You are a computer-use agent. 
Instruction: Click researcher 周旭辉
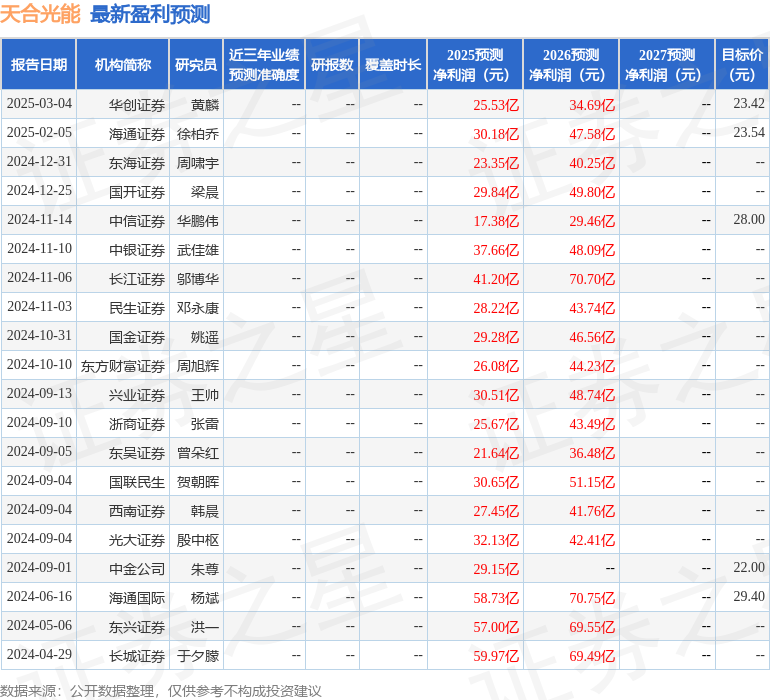198,366
